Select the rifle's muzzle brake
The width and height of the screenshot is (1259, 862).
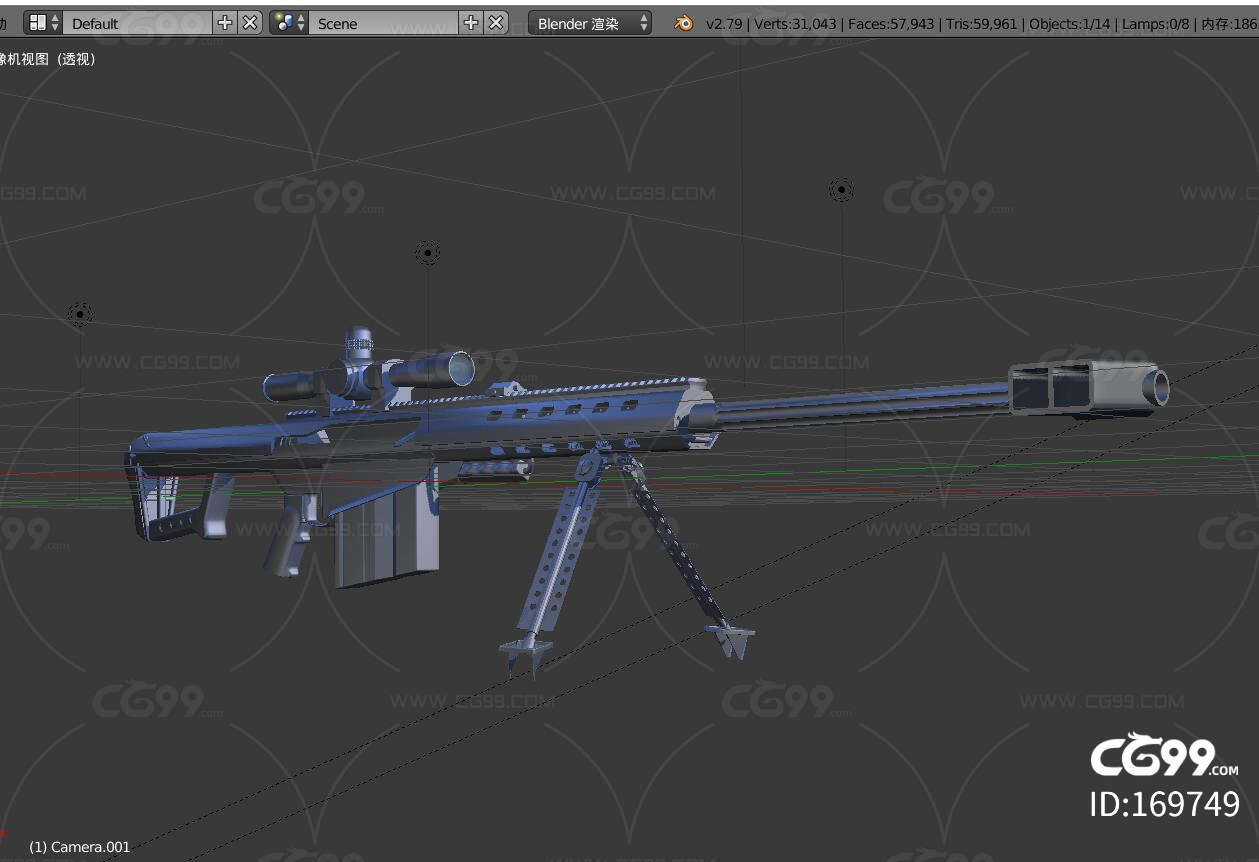click(1088, 388)
